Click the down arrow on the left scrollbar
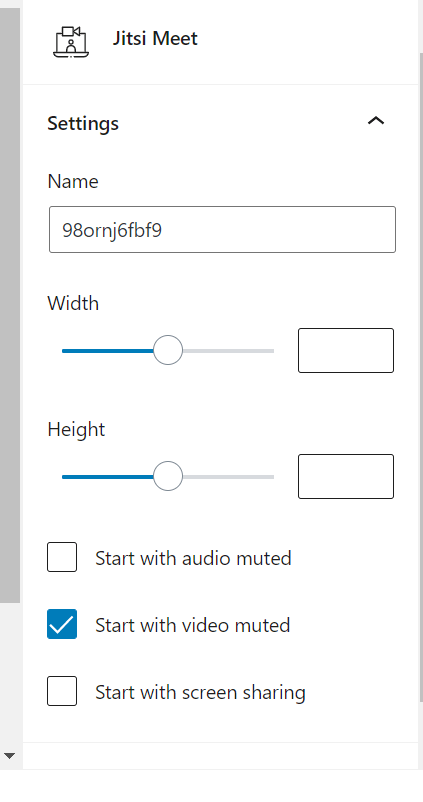The height and width of the screenshot is (802, 423). [x=9, y=755]
